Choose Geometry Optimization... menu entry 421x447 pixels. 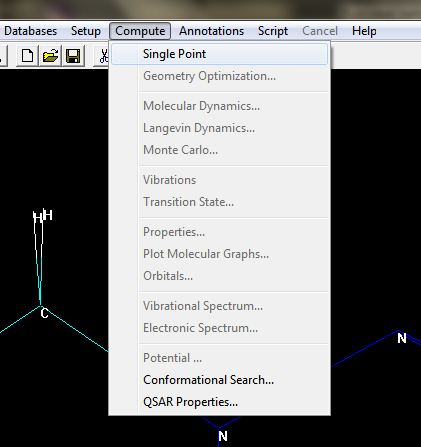[x=220, y=76]
